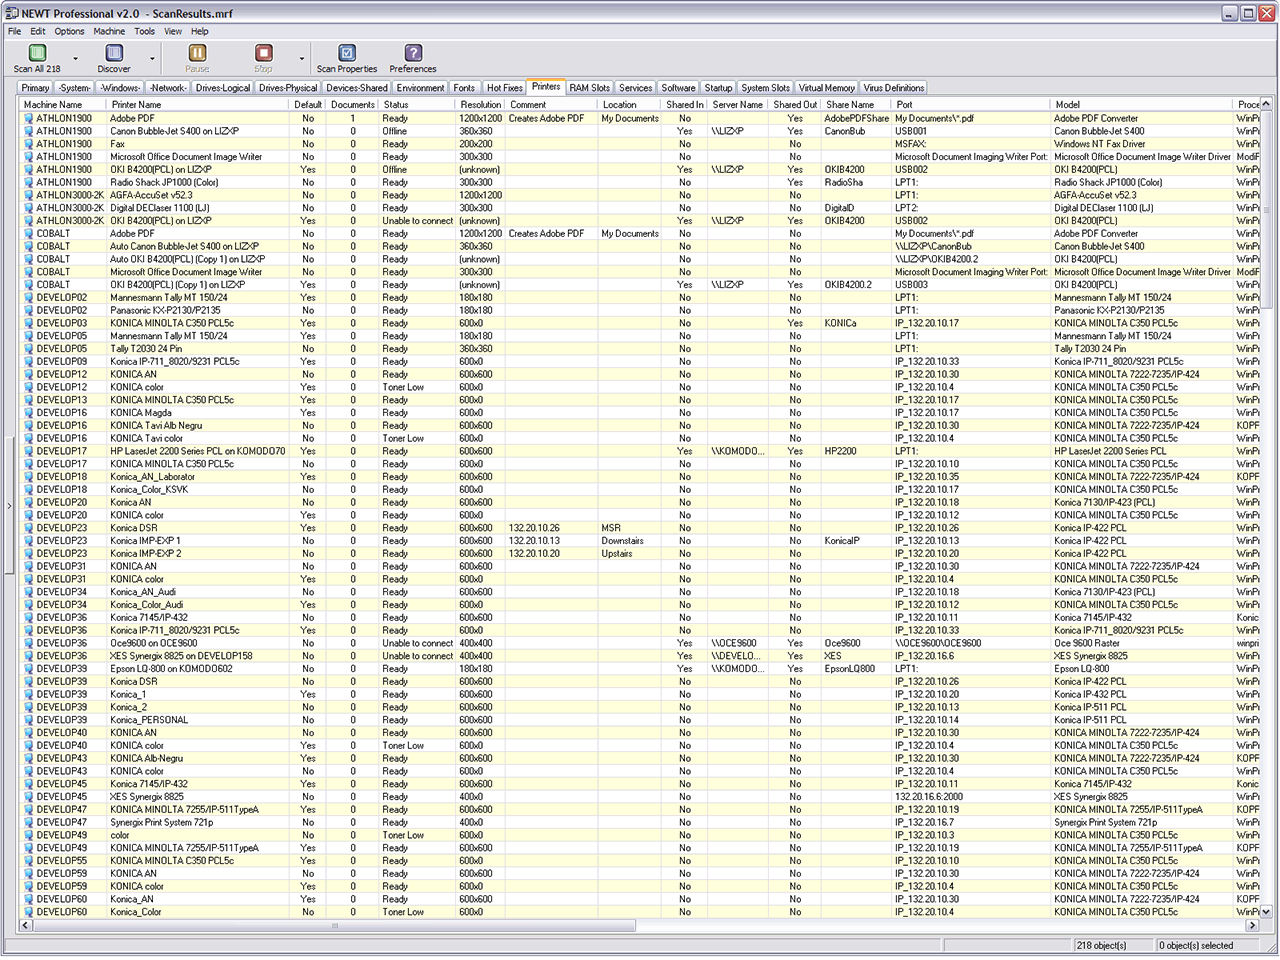The image size is (1280, 960).
Task: Click the vertical scrollbar down arrow
Action: click(x=1266, y=912)
